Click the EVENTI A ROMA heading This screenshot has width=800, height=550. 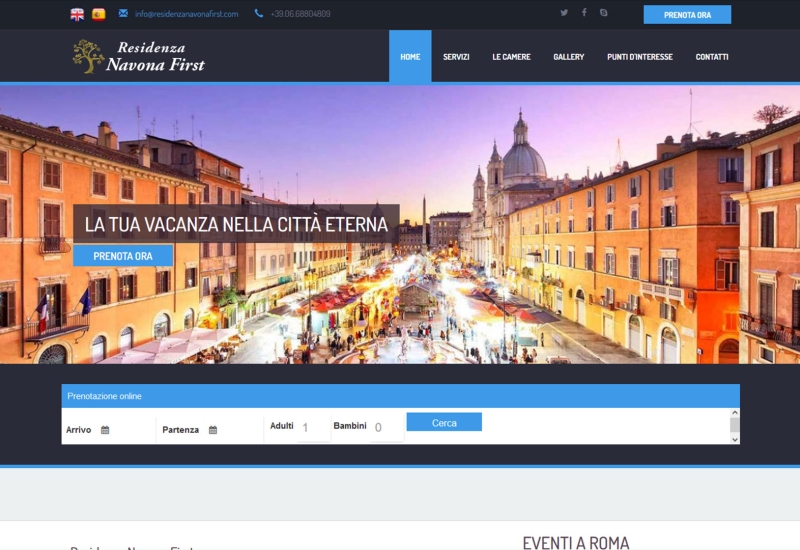[576, 543]
